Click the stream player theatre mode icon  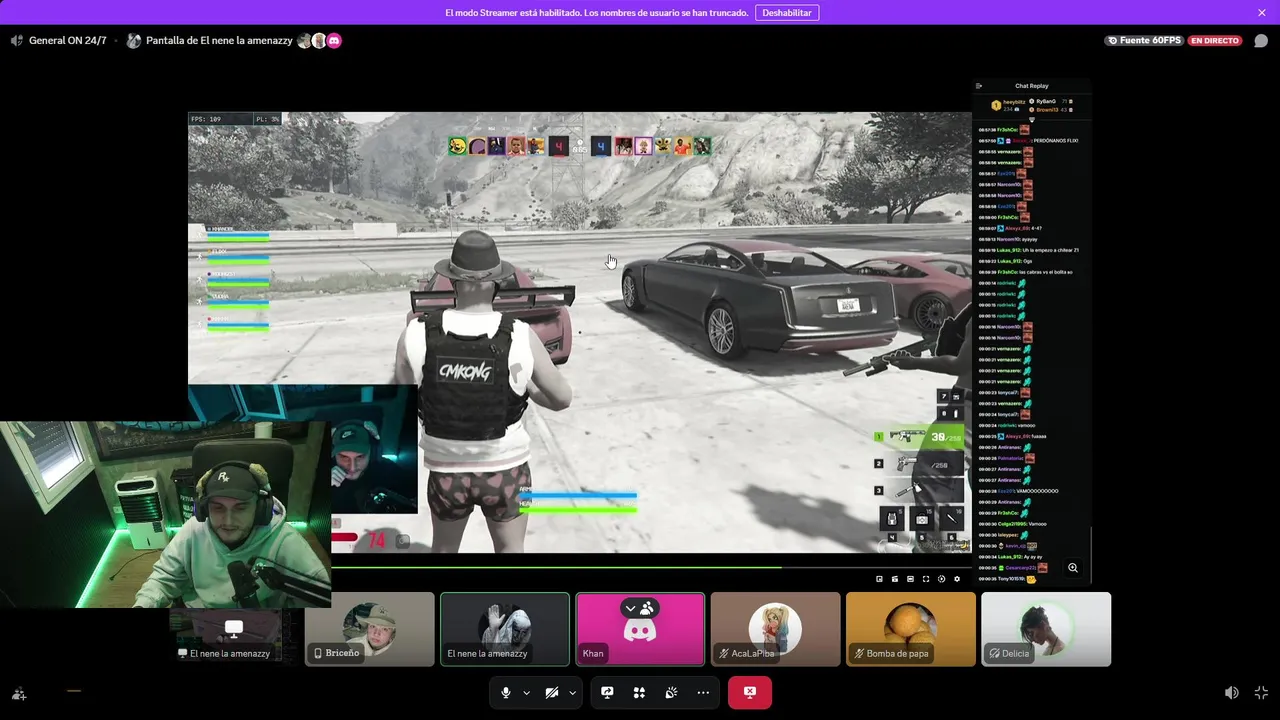910,579
